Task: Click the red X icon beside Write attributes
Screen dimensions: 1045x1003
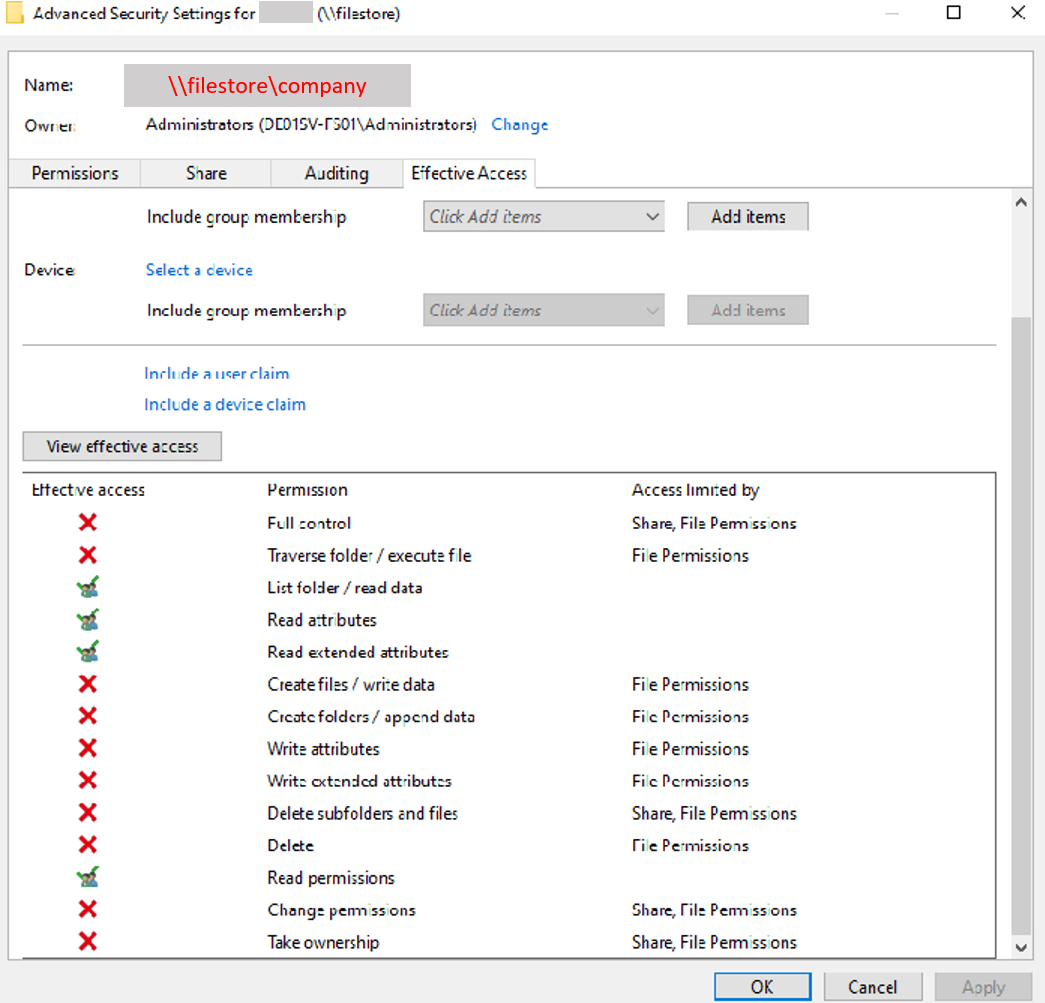Action: pos(87,748)
